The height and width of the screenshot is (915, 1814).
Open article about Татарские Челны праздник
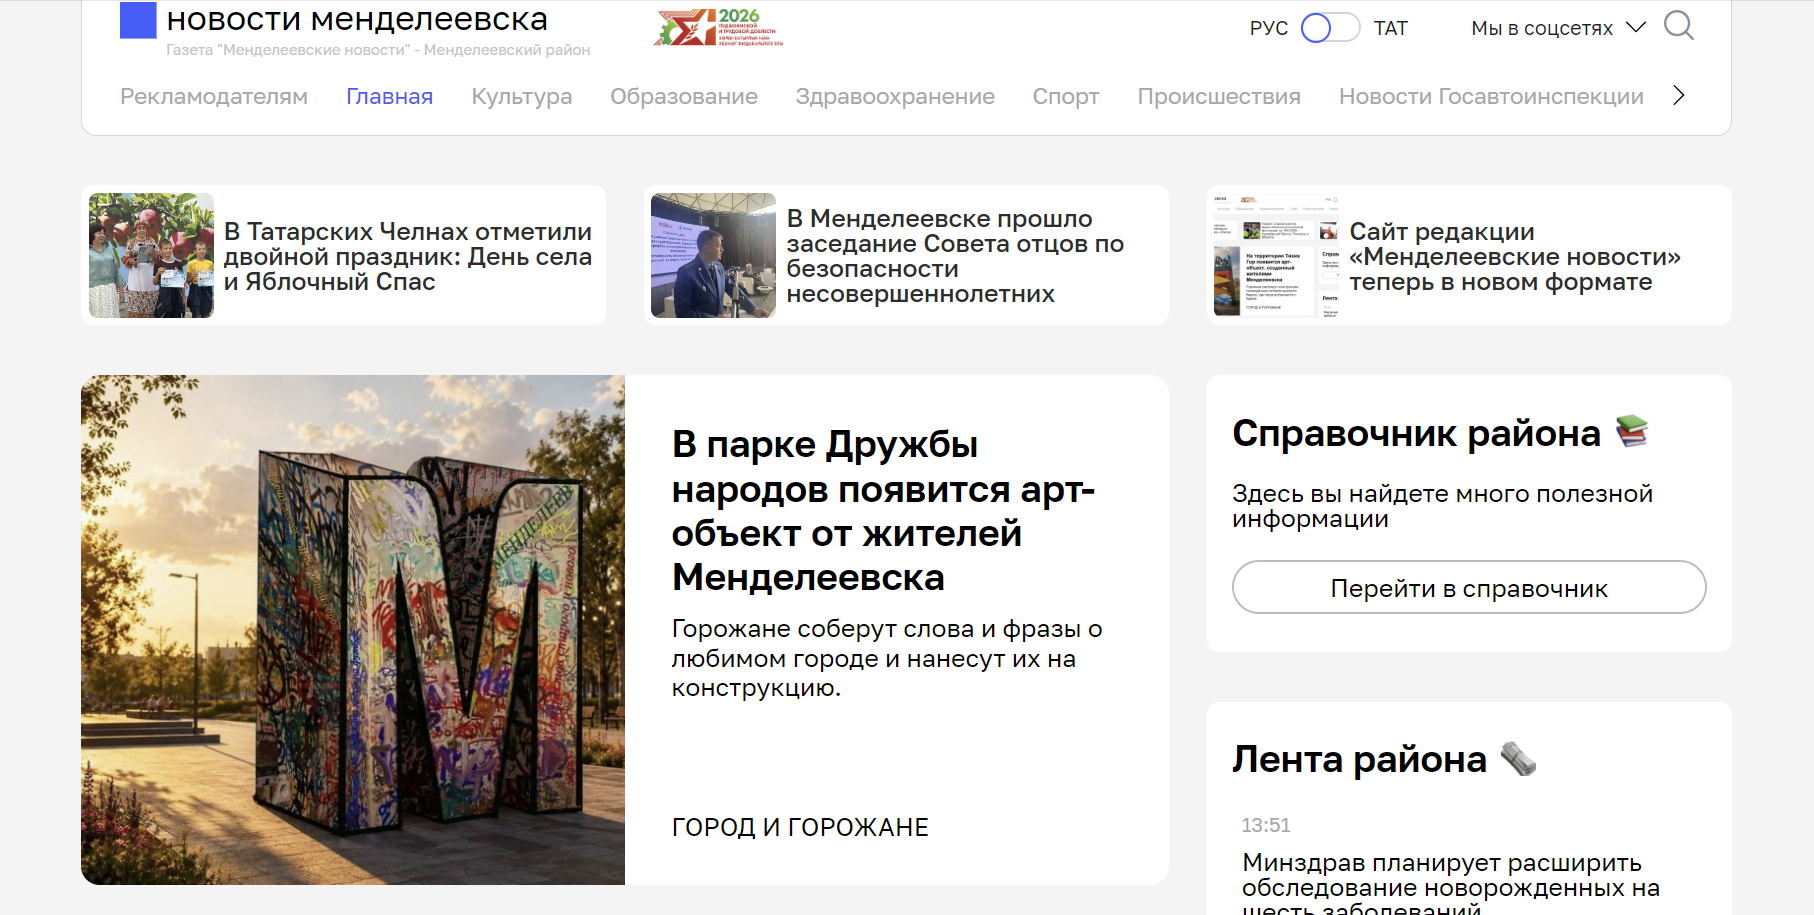tap(408, 256)
